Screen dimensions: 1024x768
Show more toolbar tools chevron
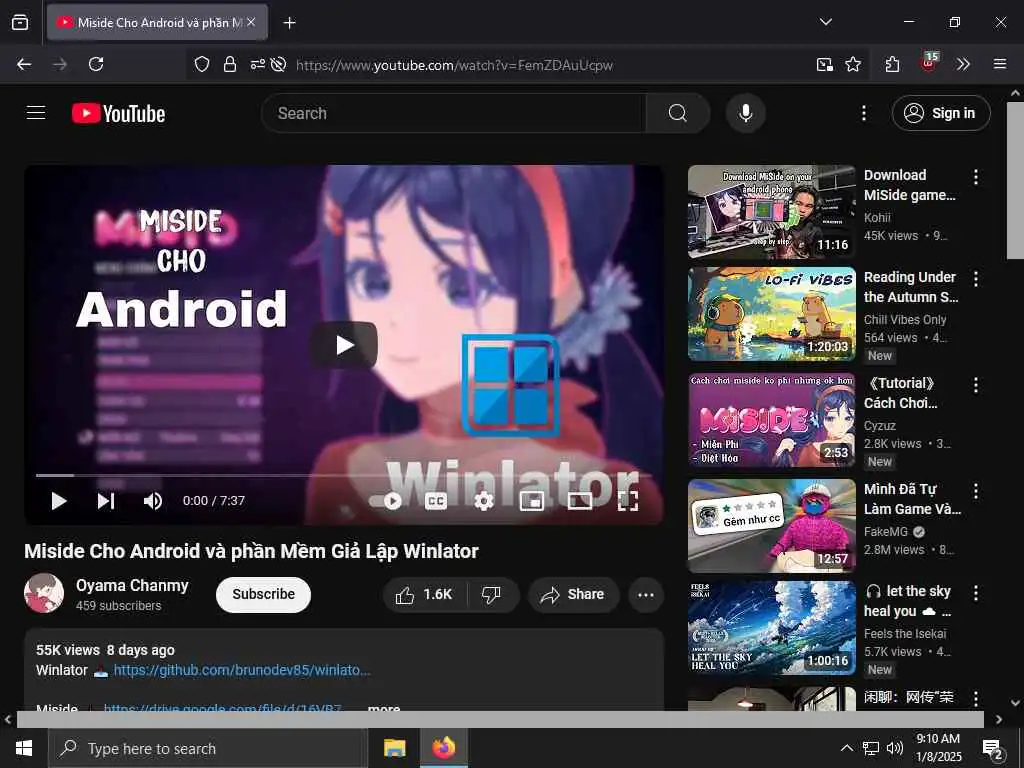tap(963, 64)
